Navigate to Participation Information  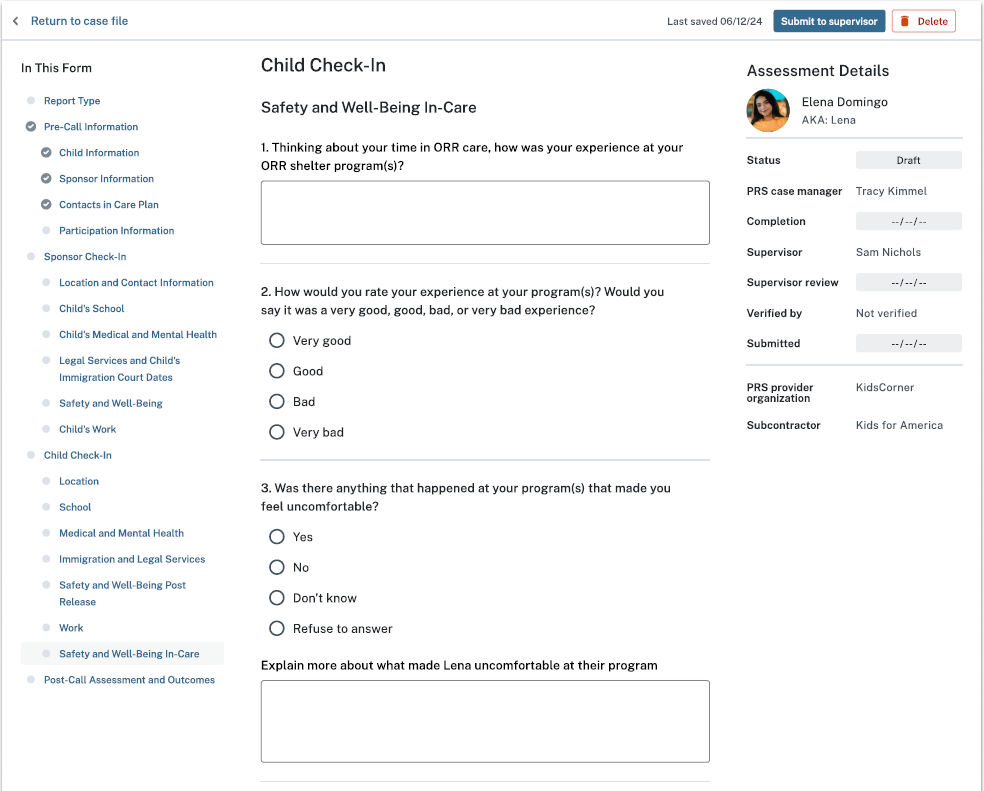(116, 231)
